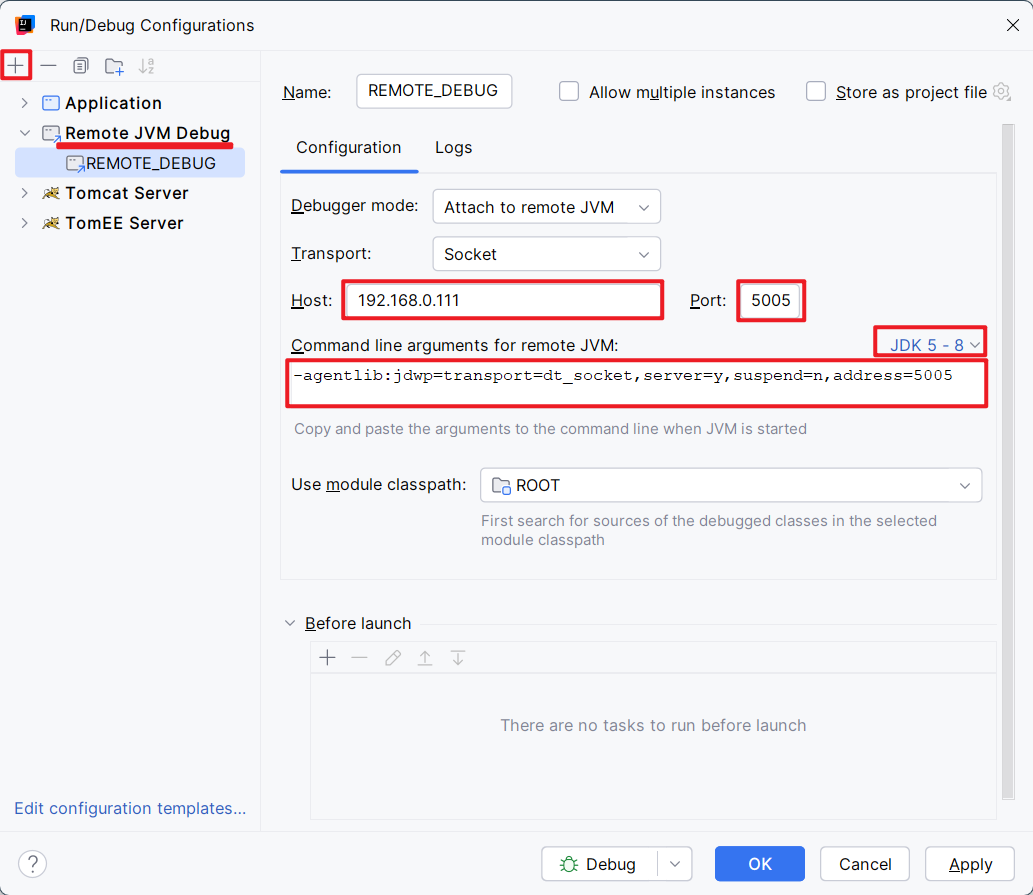Image resolution: width=1033 pixels, height=895 pixels.
Task: Click the Remove Configuration minus icon
Action: pos(48,66)
